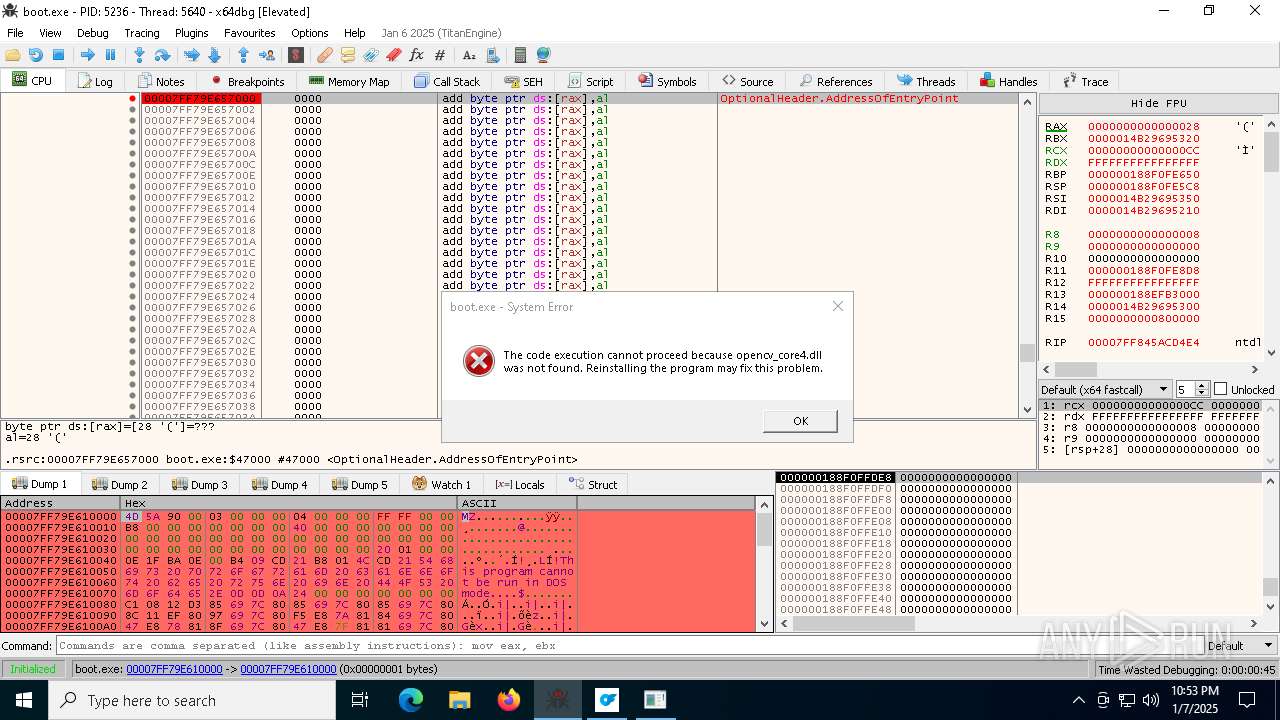
Task: Click the Time Wasted Debugging status label
Action: pos(1186,670)
